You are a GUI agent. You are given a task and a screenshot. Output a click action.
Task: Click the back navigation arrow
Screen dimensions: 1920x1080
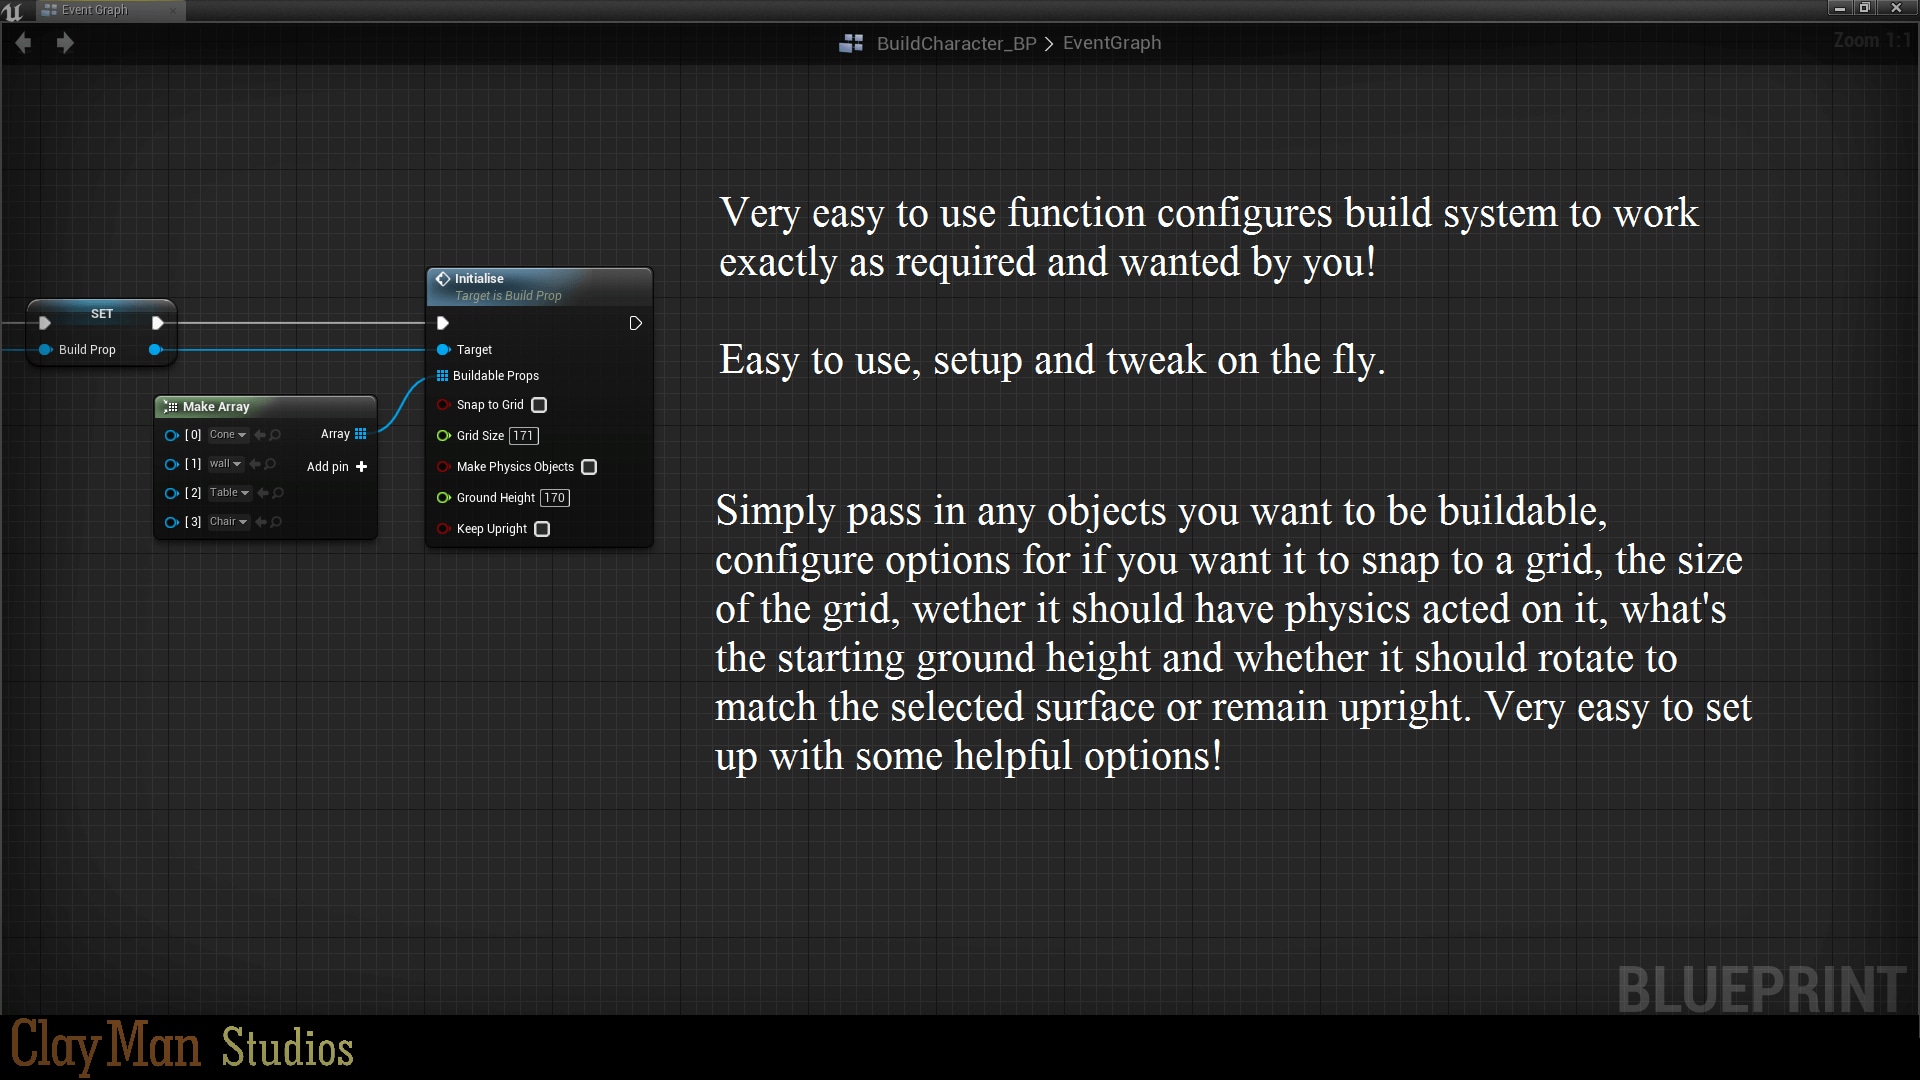[x=24, y=43]
